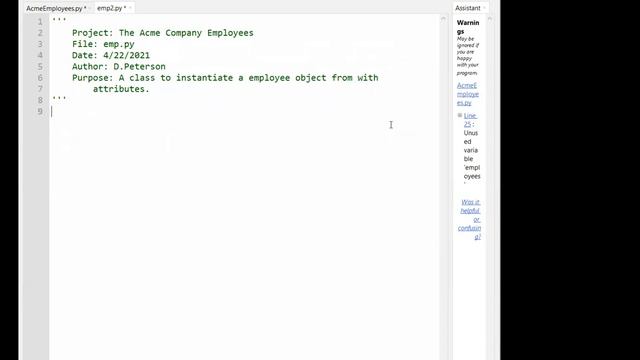This screenshot has height=360, width=640.
Task: Close the Assistant panel tab
Action: (484, 8)
